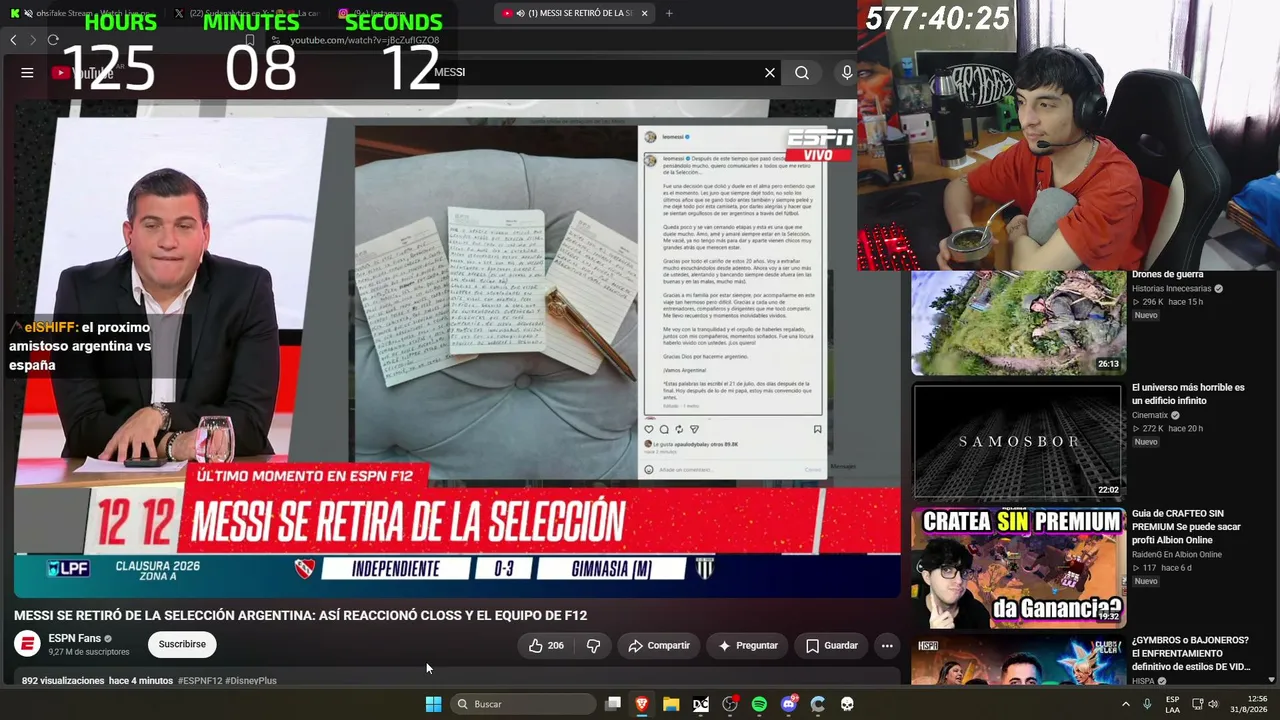Switch to the Instagram browser tab
This screenshot has width=1280, height=720.
tap(410, 13)
